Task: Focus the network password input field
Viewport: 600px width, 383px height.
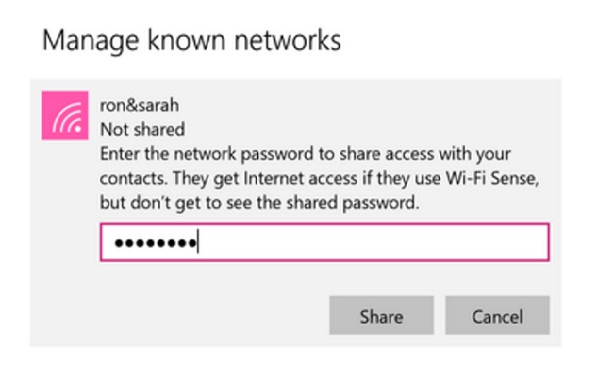Action: pyautogui.click(x=325, y=242)
